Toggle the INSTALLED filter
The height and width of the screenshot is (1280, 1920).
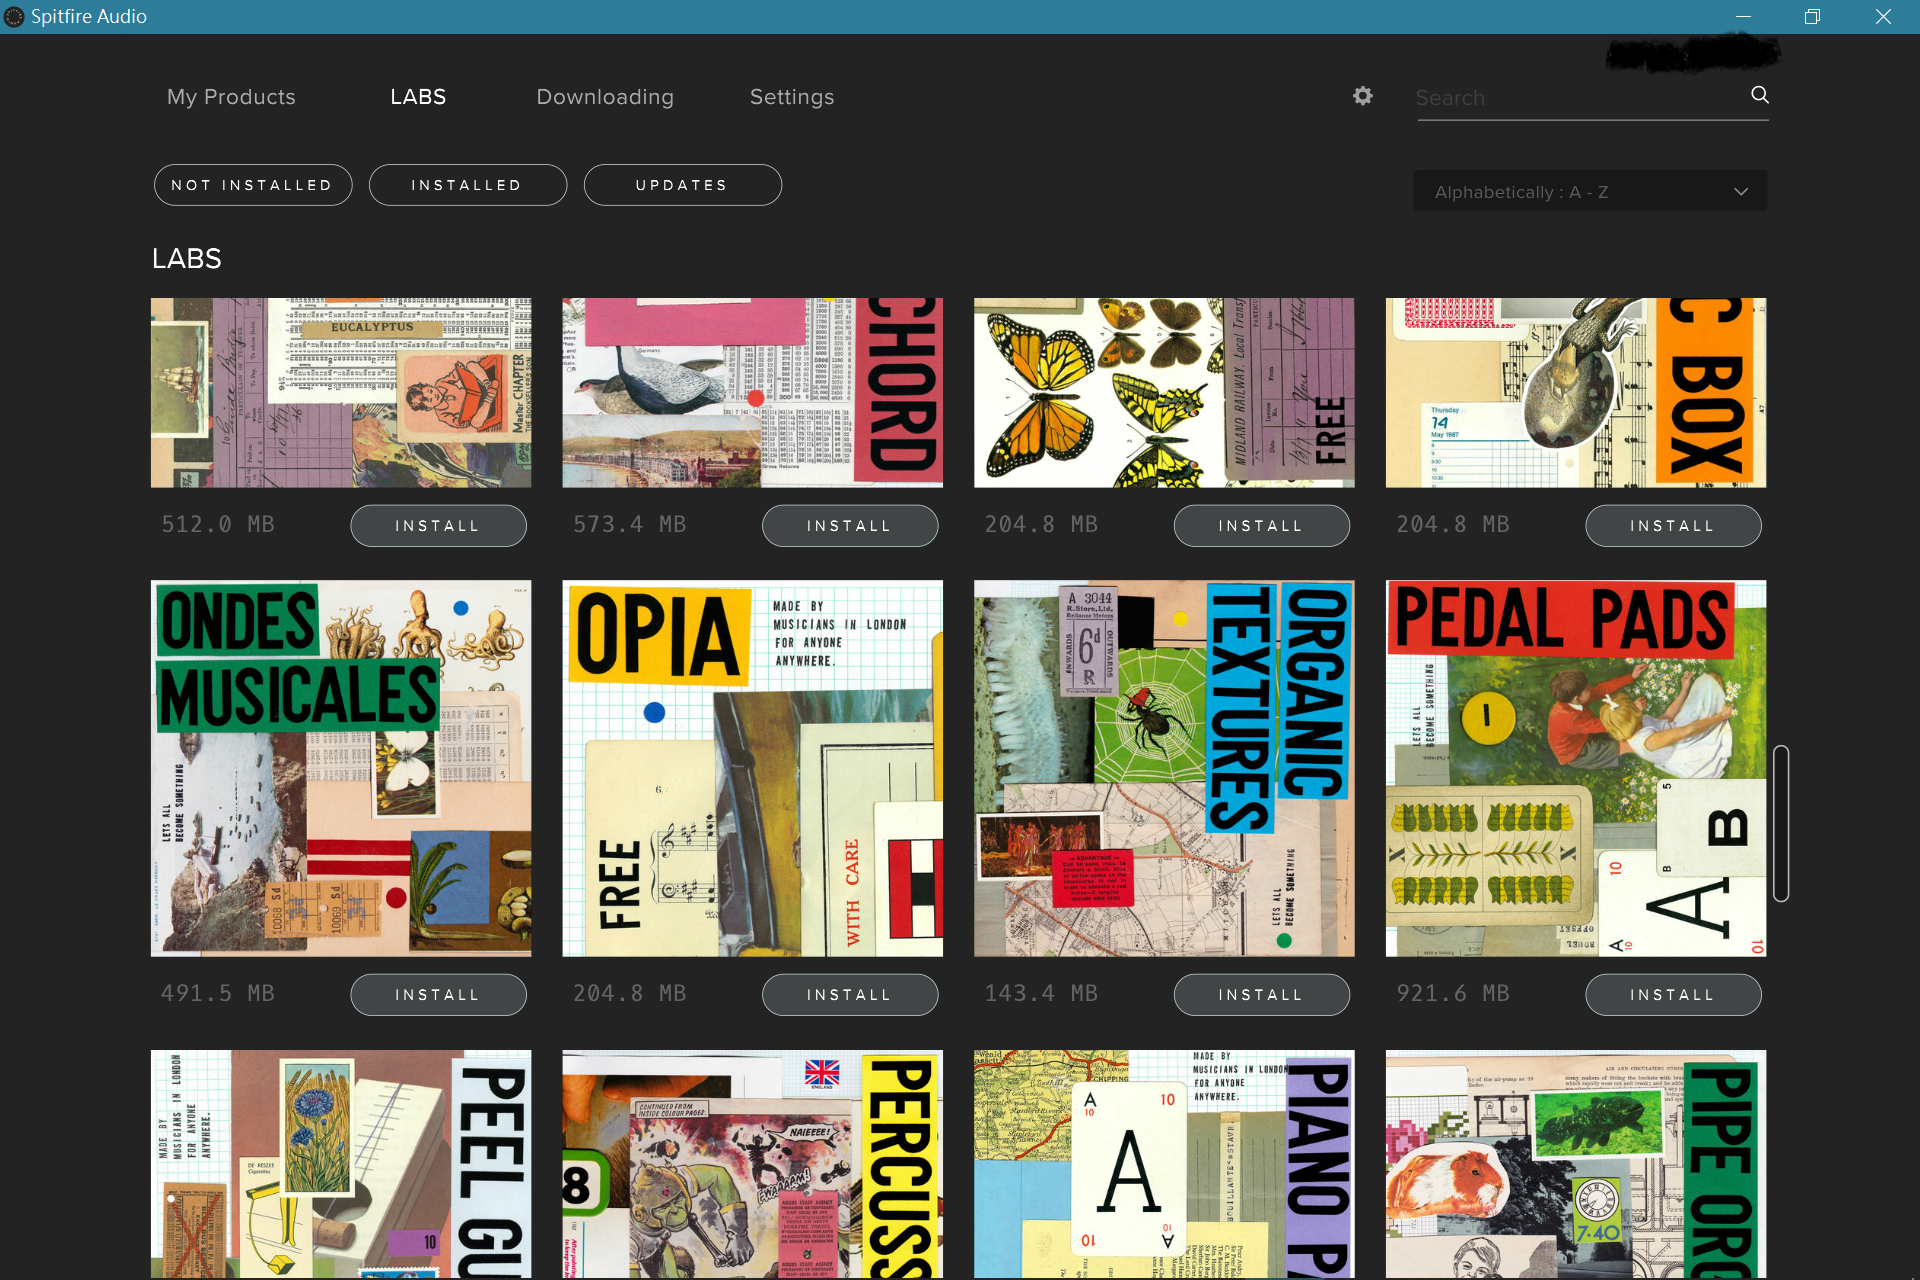coord(467,185)
